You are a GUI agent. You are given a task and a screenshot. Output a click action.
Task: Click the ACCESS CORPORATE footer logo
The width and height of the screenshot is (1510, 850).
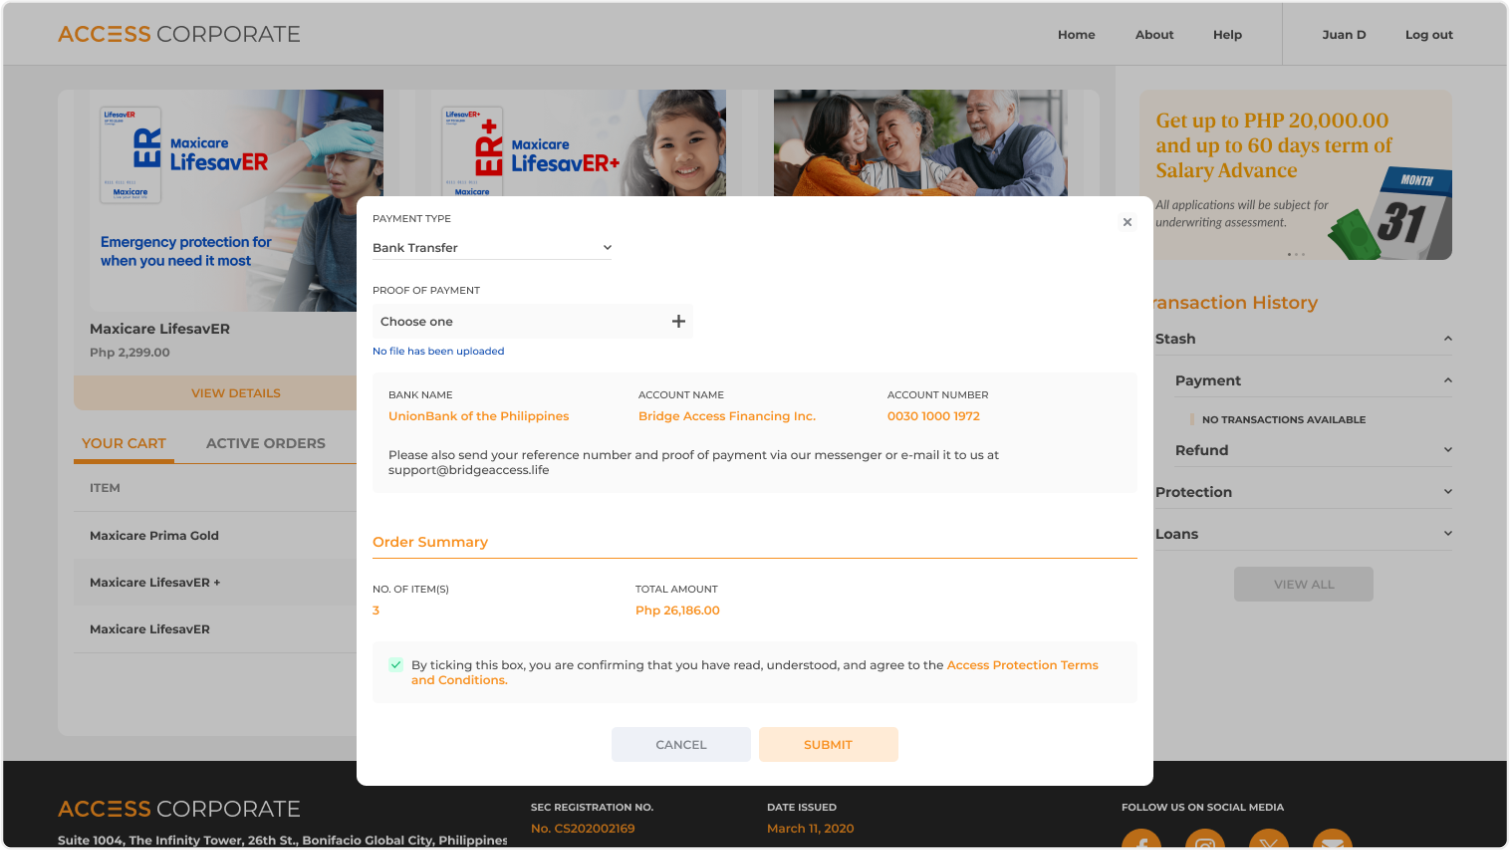click(179, 809)
